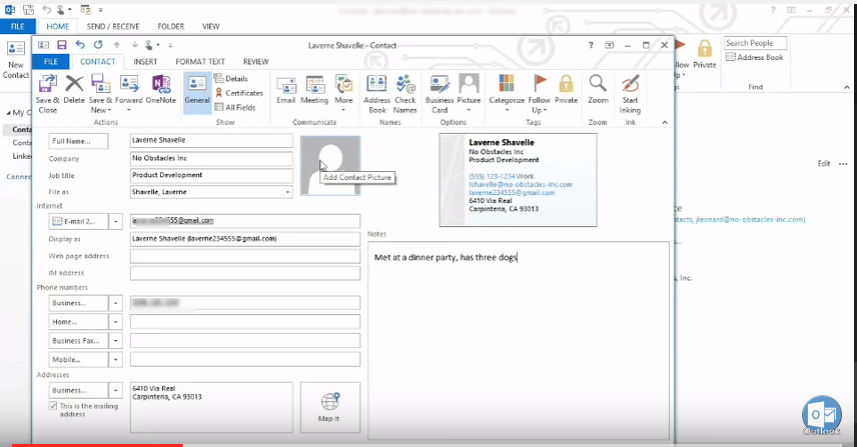Open the More communicate options
The width and height of the screenshot is (857, 447).
coord(343,94)
